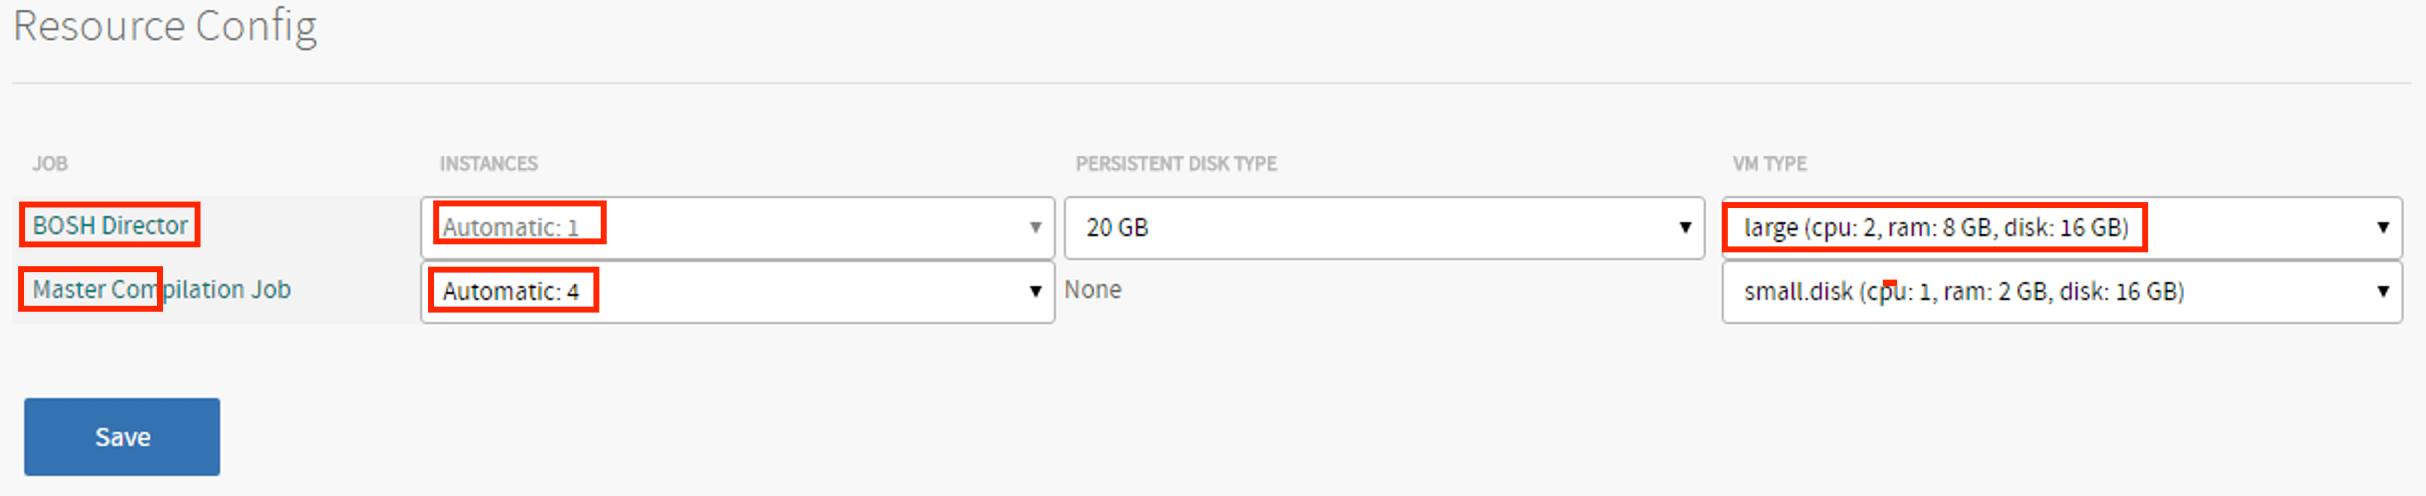Click the Save button
The image size is (2426, 496).
pyautogui.click(x=122, y=437)
